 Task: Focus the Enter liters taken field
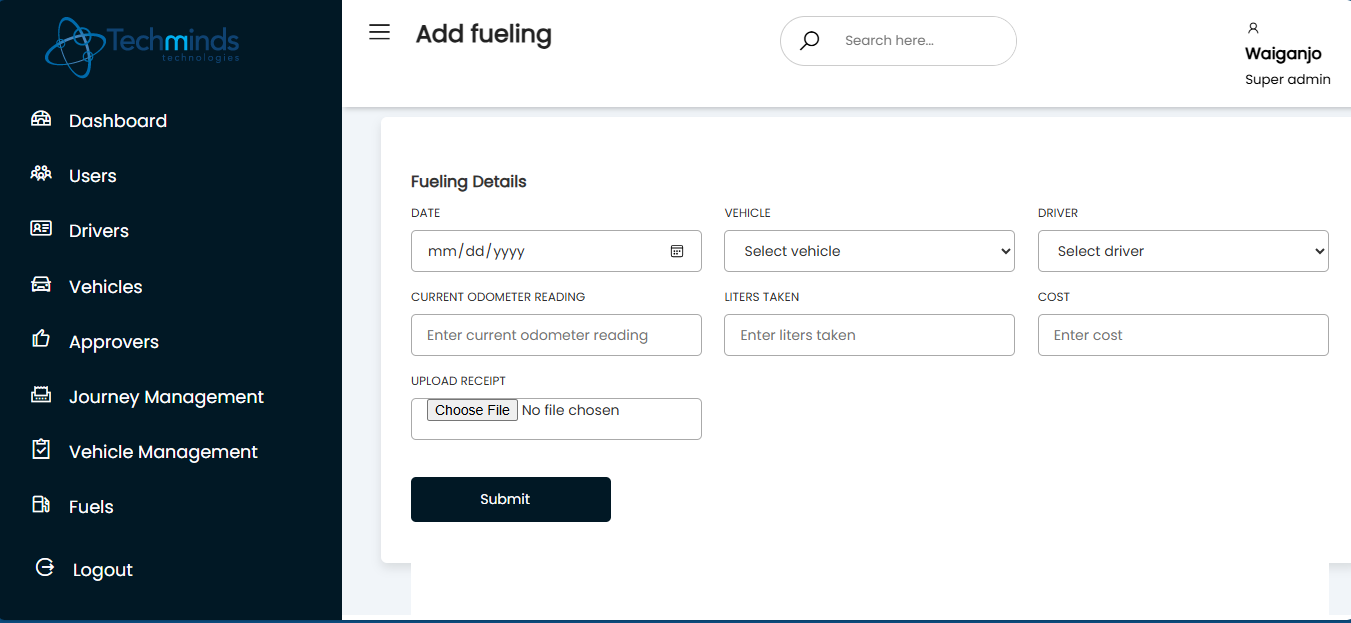click(869, 335)
